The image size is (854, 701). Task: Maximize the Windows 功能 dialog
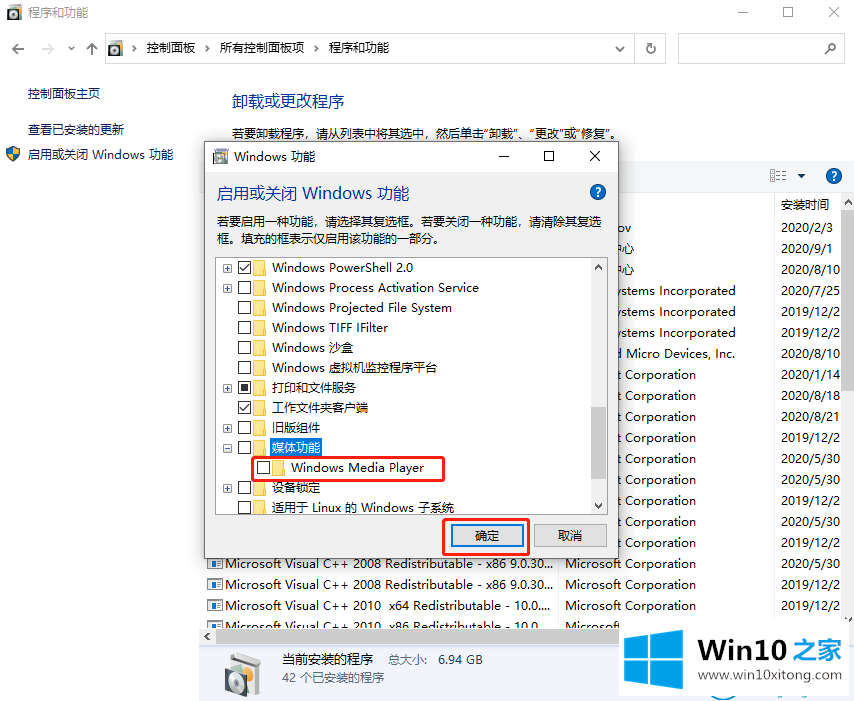[549, 156]
